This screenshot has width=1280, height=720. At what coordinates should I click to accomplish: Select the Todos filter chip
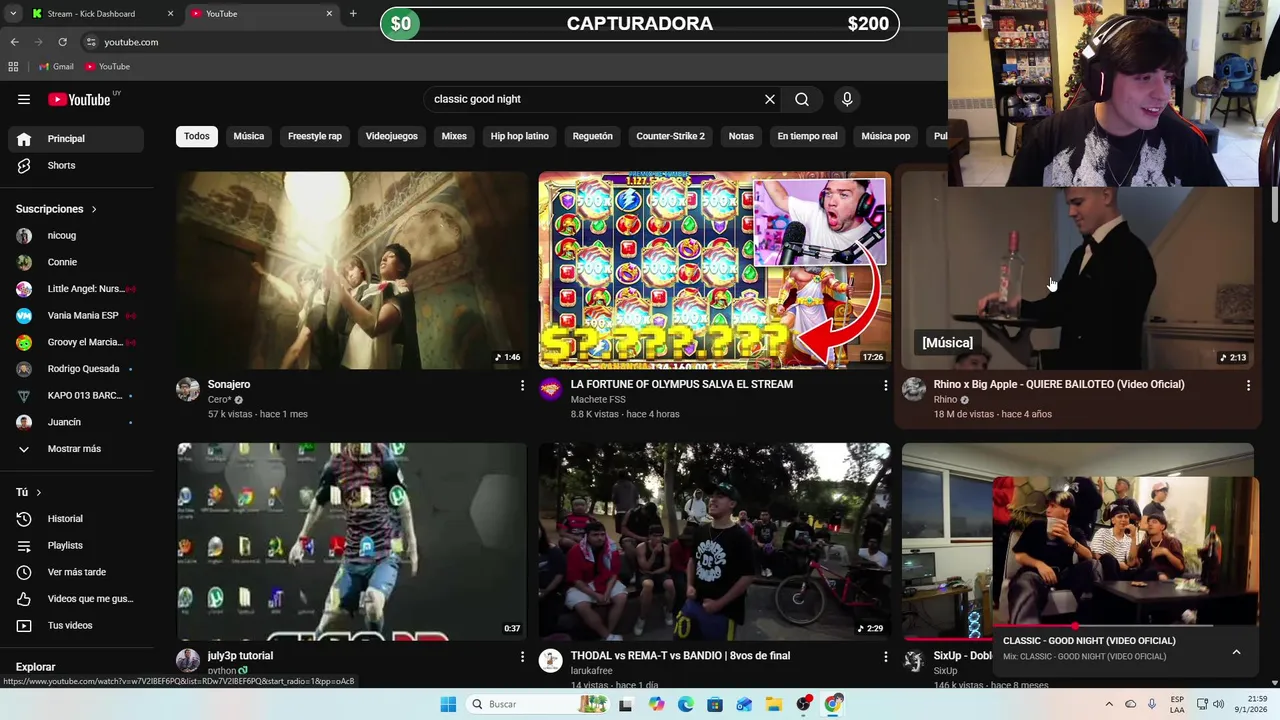point(197,136)
